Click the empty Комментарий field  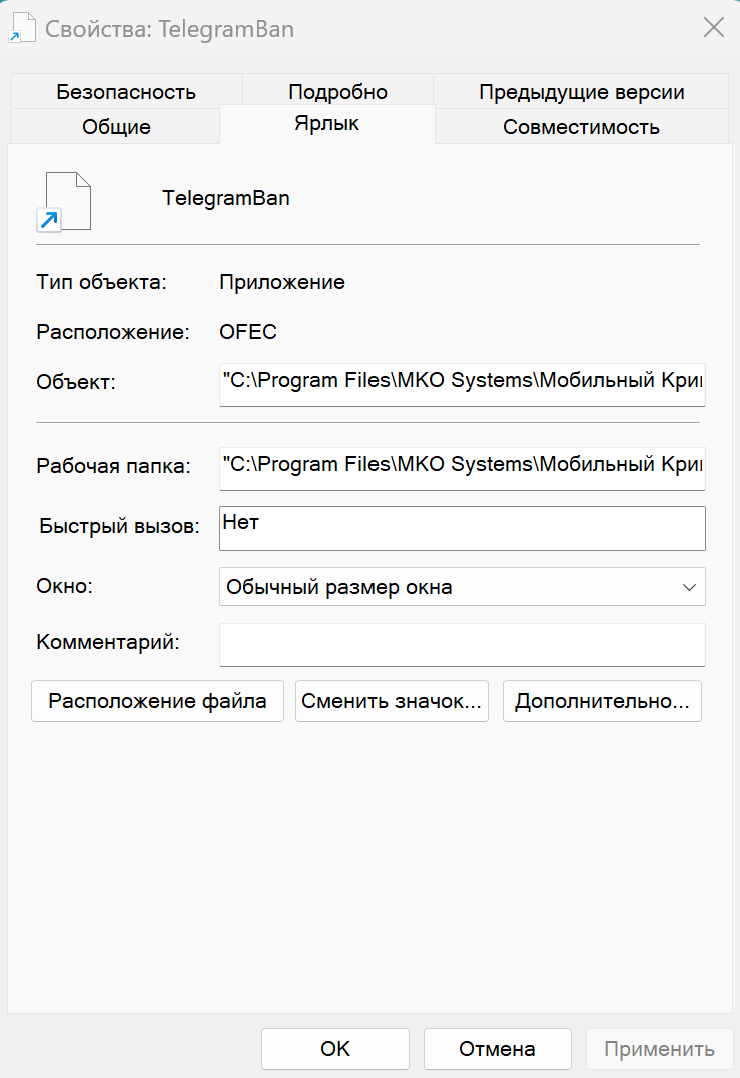pos(462,644)
